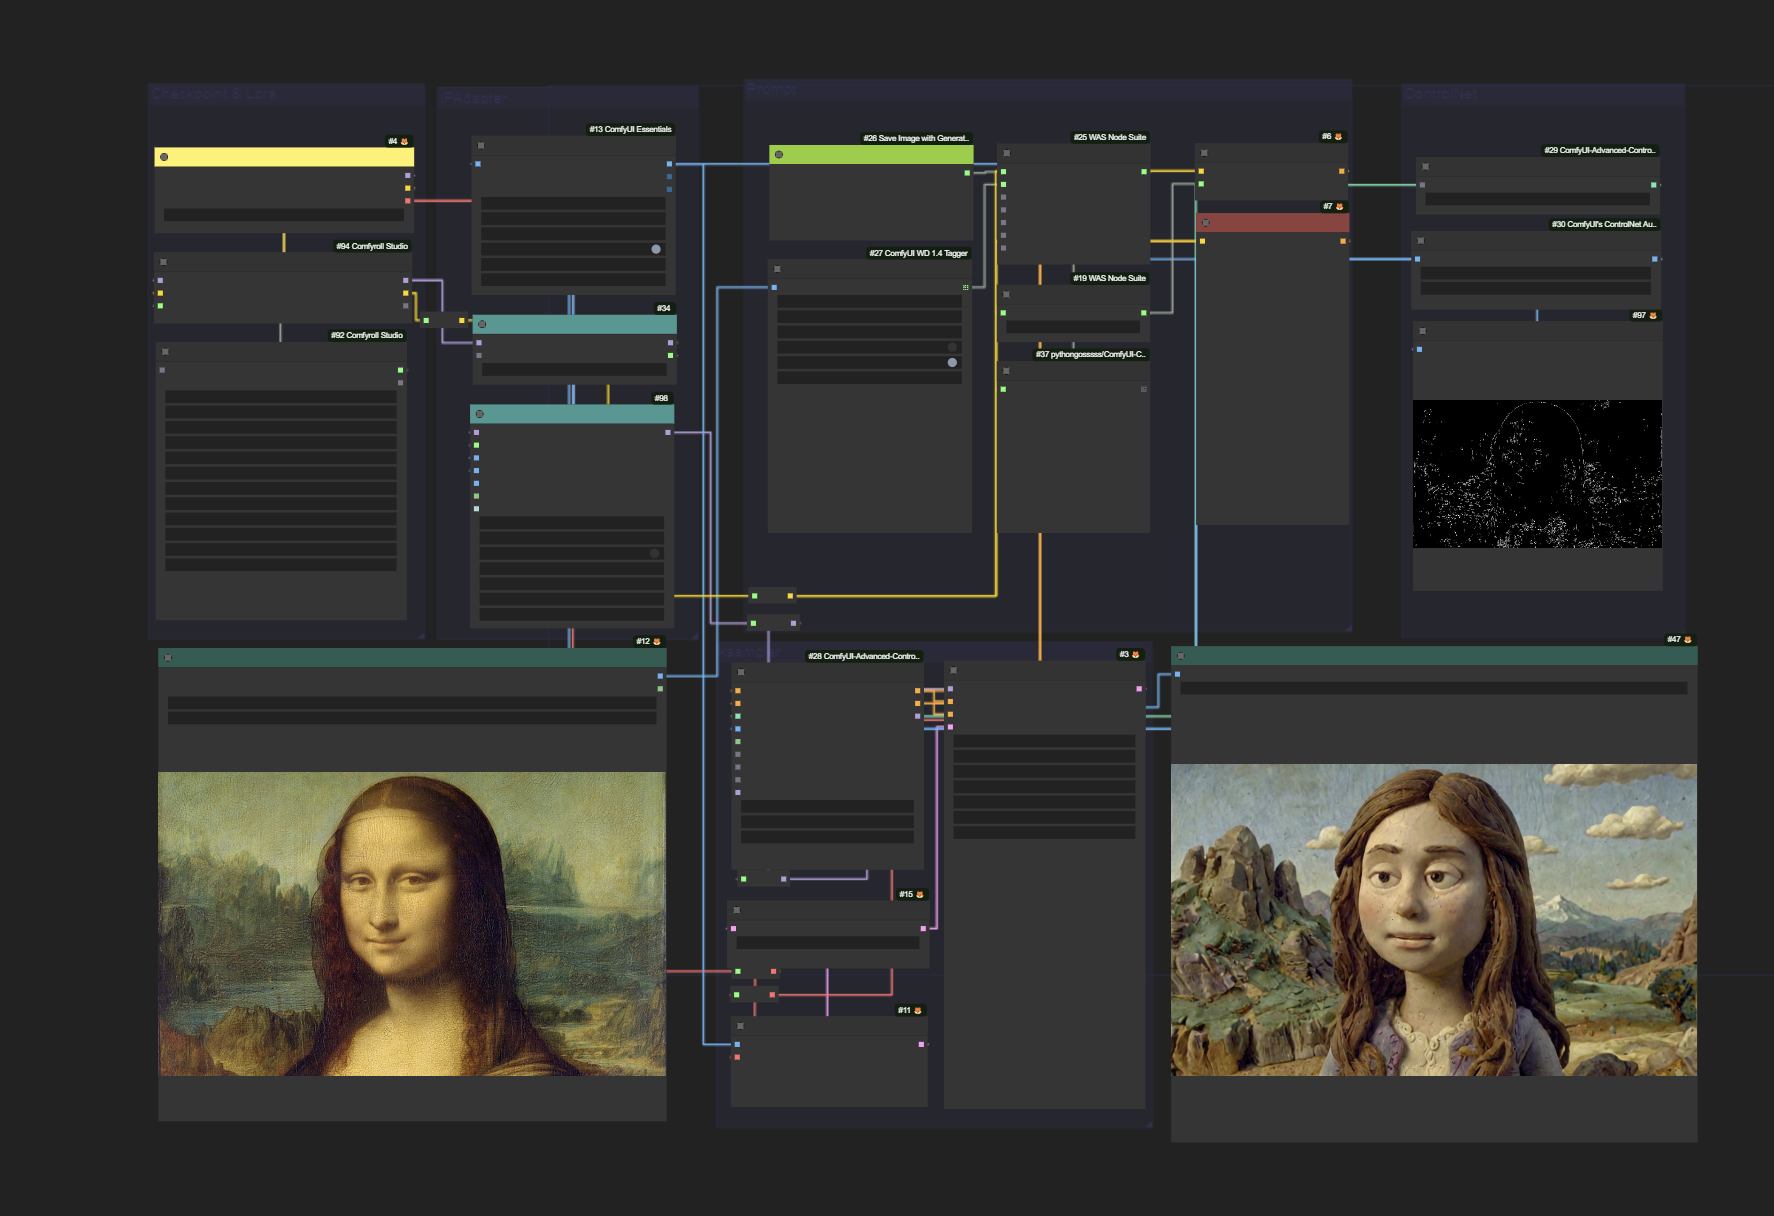Click the fox badge icon on node #97
The width and height of the screenshot is (1774, 1216).
click(x=1653, y=316)
